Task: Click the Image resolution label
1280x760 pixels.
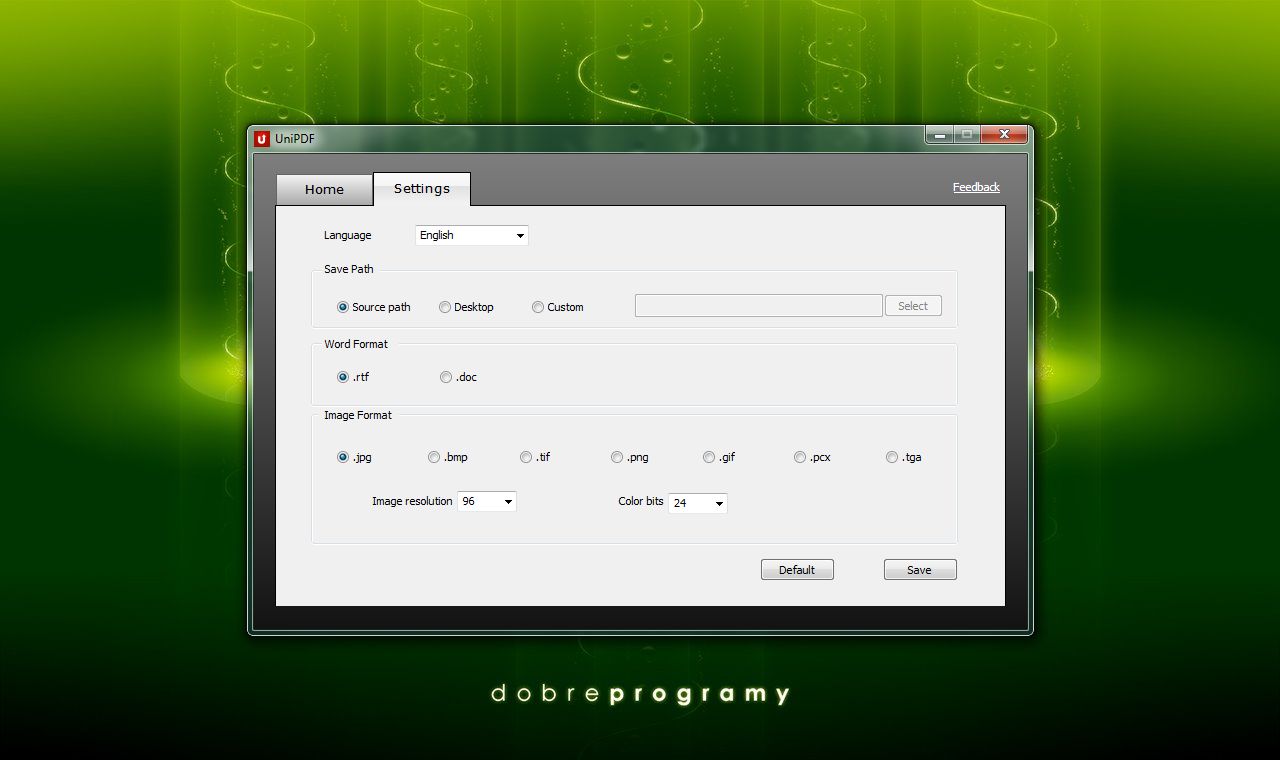Action: click(x=412, y=501)
